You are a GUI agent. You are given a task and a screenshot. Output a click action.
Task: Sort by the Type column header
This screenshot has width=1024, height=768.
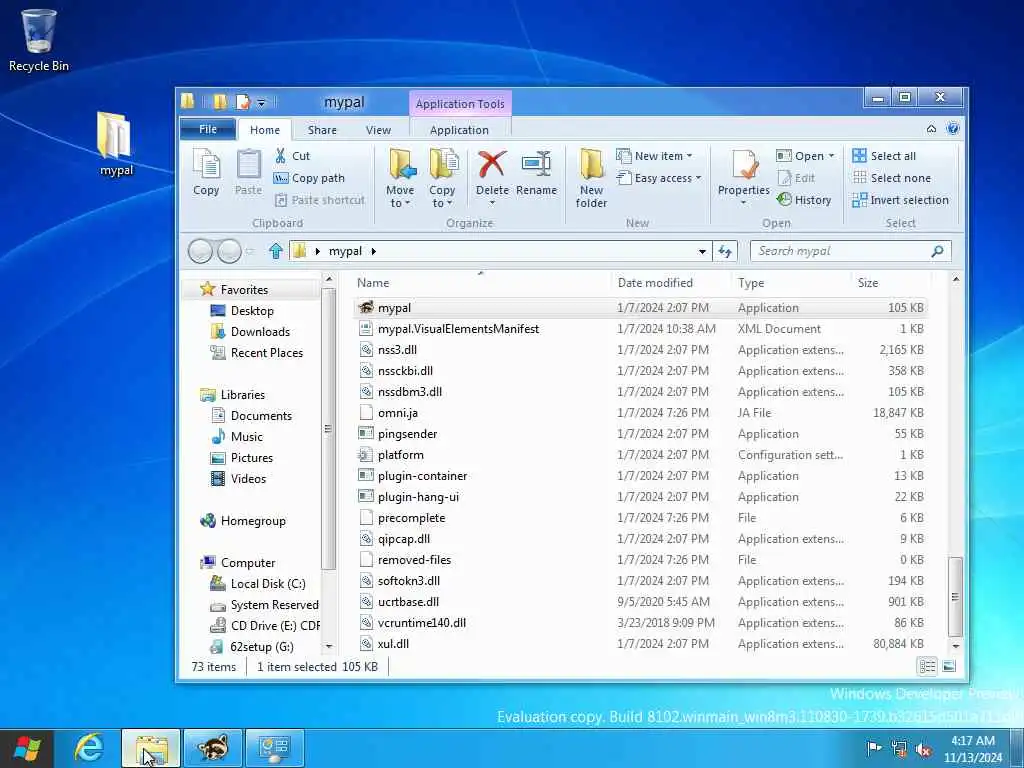coord(792,283)
